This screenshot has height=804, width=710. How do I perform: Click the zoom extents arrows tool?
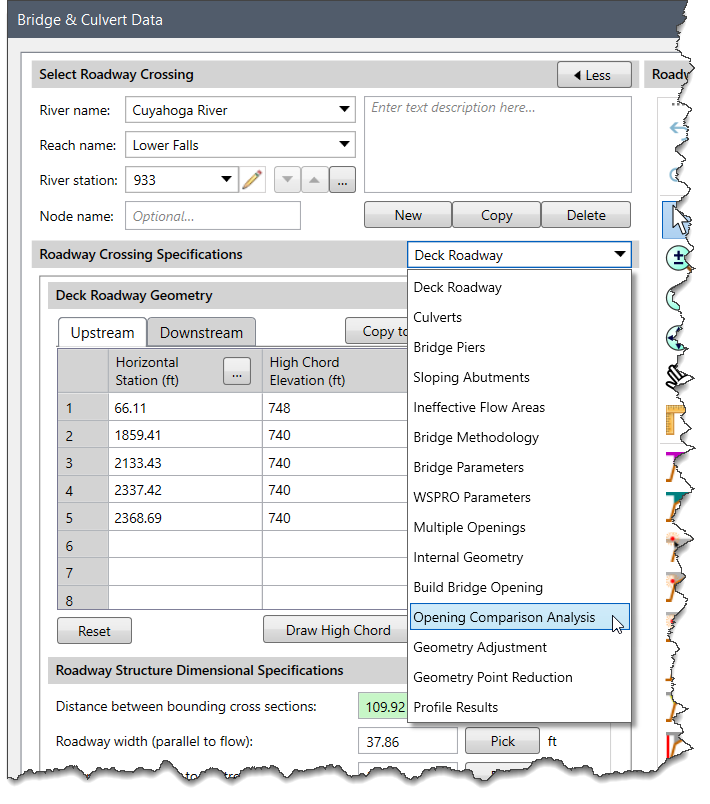coord(678,337)
